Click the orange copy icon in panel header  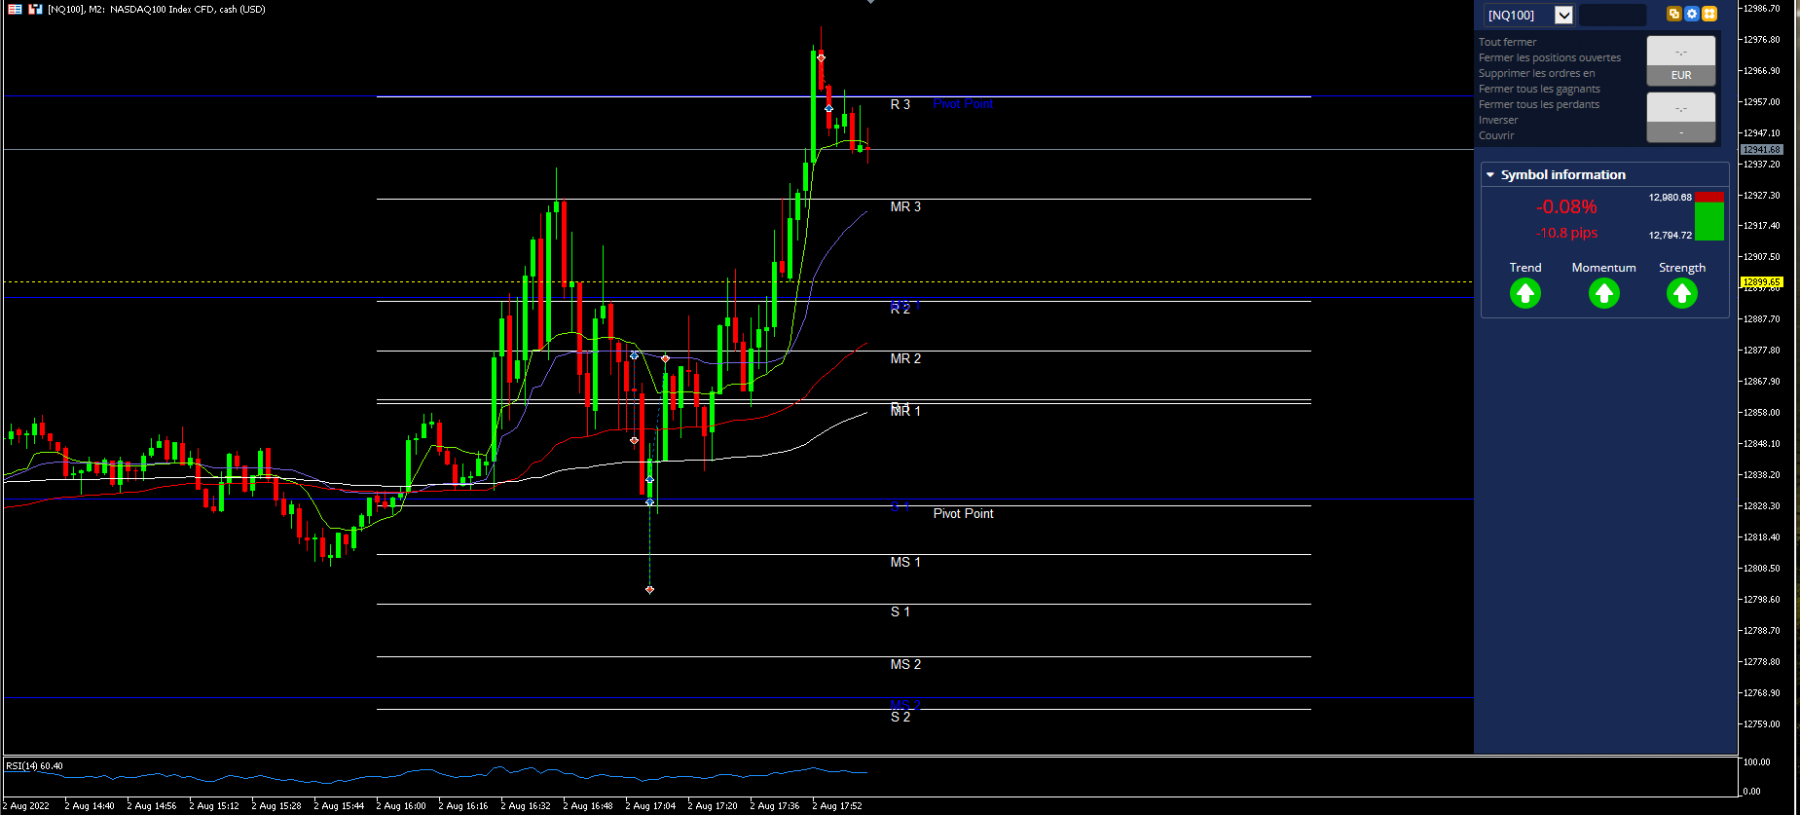1674,14
